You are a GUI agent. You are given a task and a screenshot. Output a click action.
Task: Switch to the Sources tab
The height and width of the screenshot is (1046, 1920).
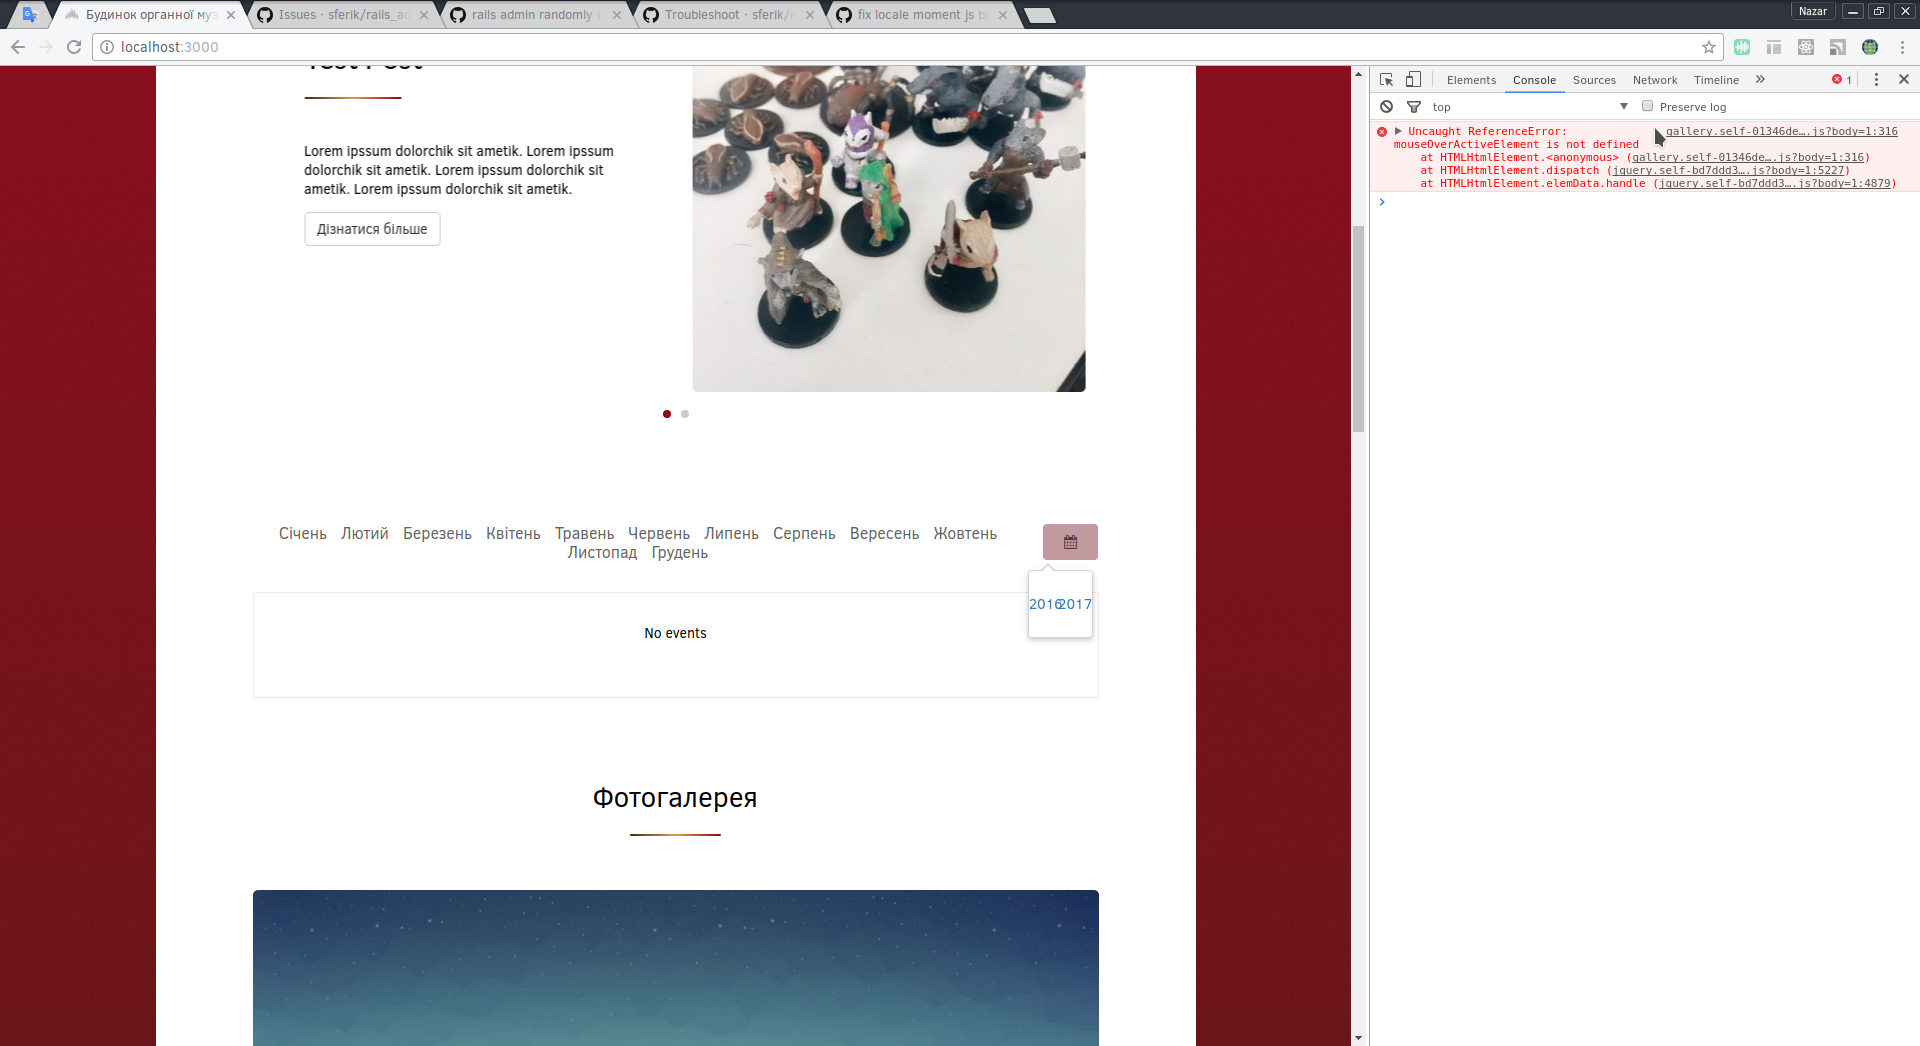tap(1594, 80)
